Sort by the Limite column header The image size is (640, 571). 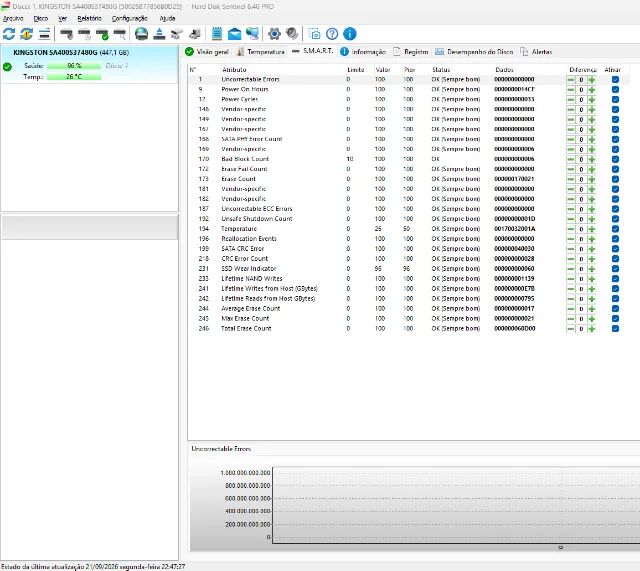pyautogui.click(x=356, y=70)
